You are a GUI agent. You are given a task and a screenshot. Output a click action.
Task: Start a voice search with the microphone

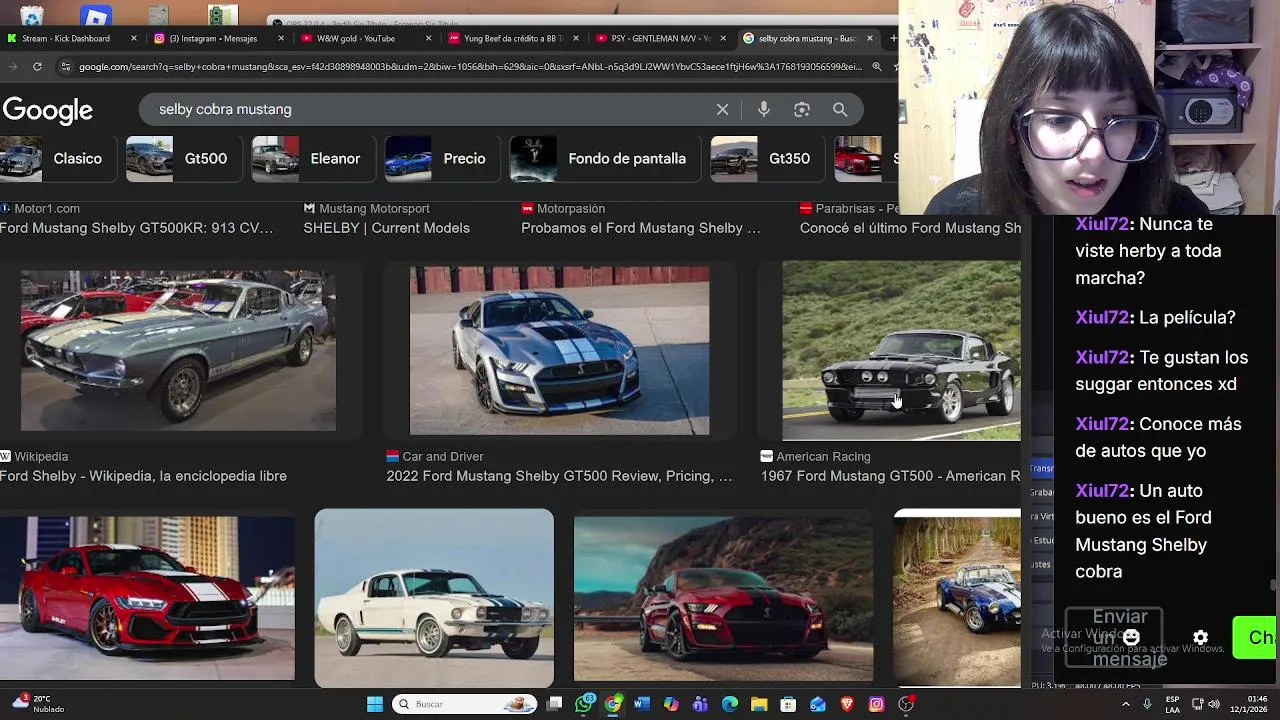[764, 109]
